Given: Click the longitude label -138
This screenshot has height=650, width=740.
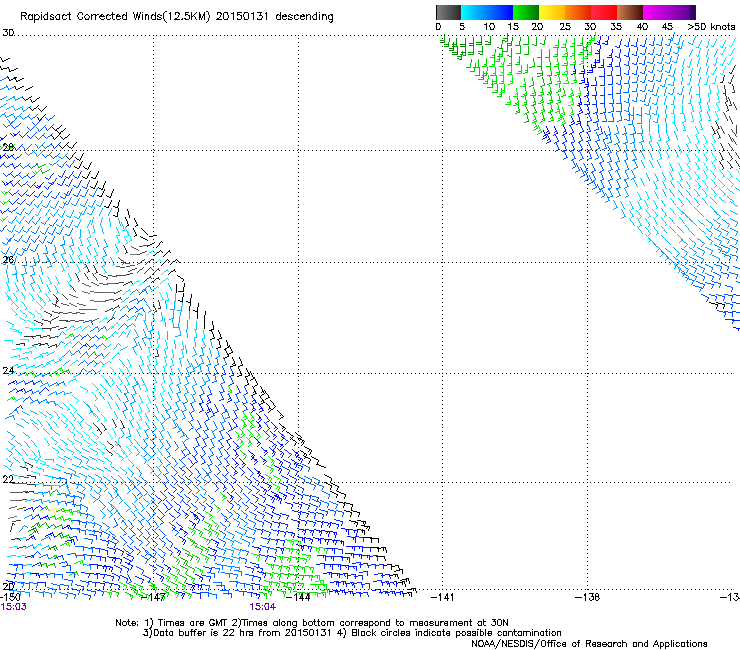Looking at the screenshot, I should 587,597.
